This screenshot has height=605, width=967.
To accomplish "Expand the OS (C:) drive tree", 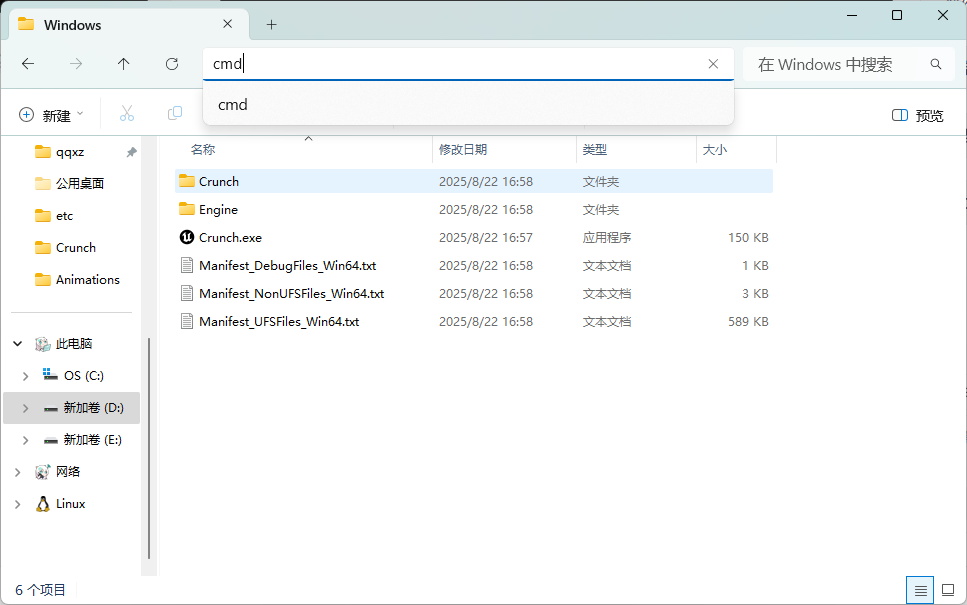I will (26, 376).
